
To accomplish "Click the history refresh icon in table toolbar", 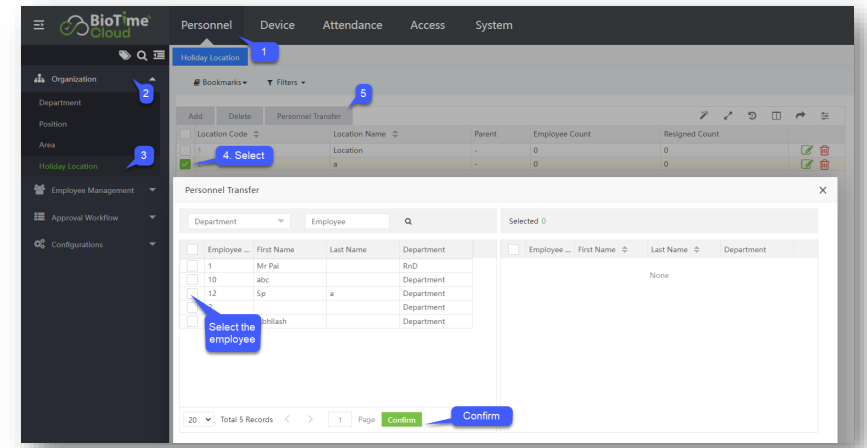I will coord(752,116).
